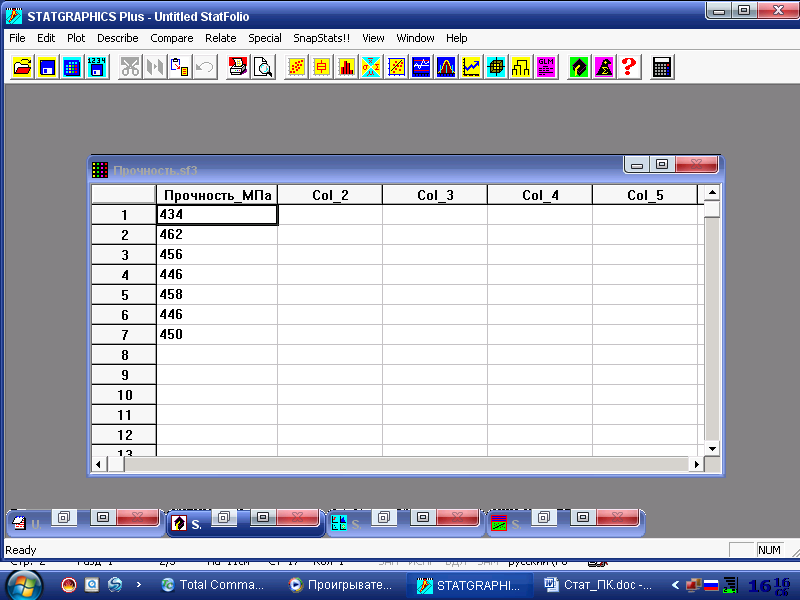Open the Scatterplot toolbar icon
This screenshot has width=800, height=600.
click(296, 67)
